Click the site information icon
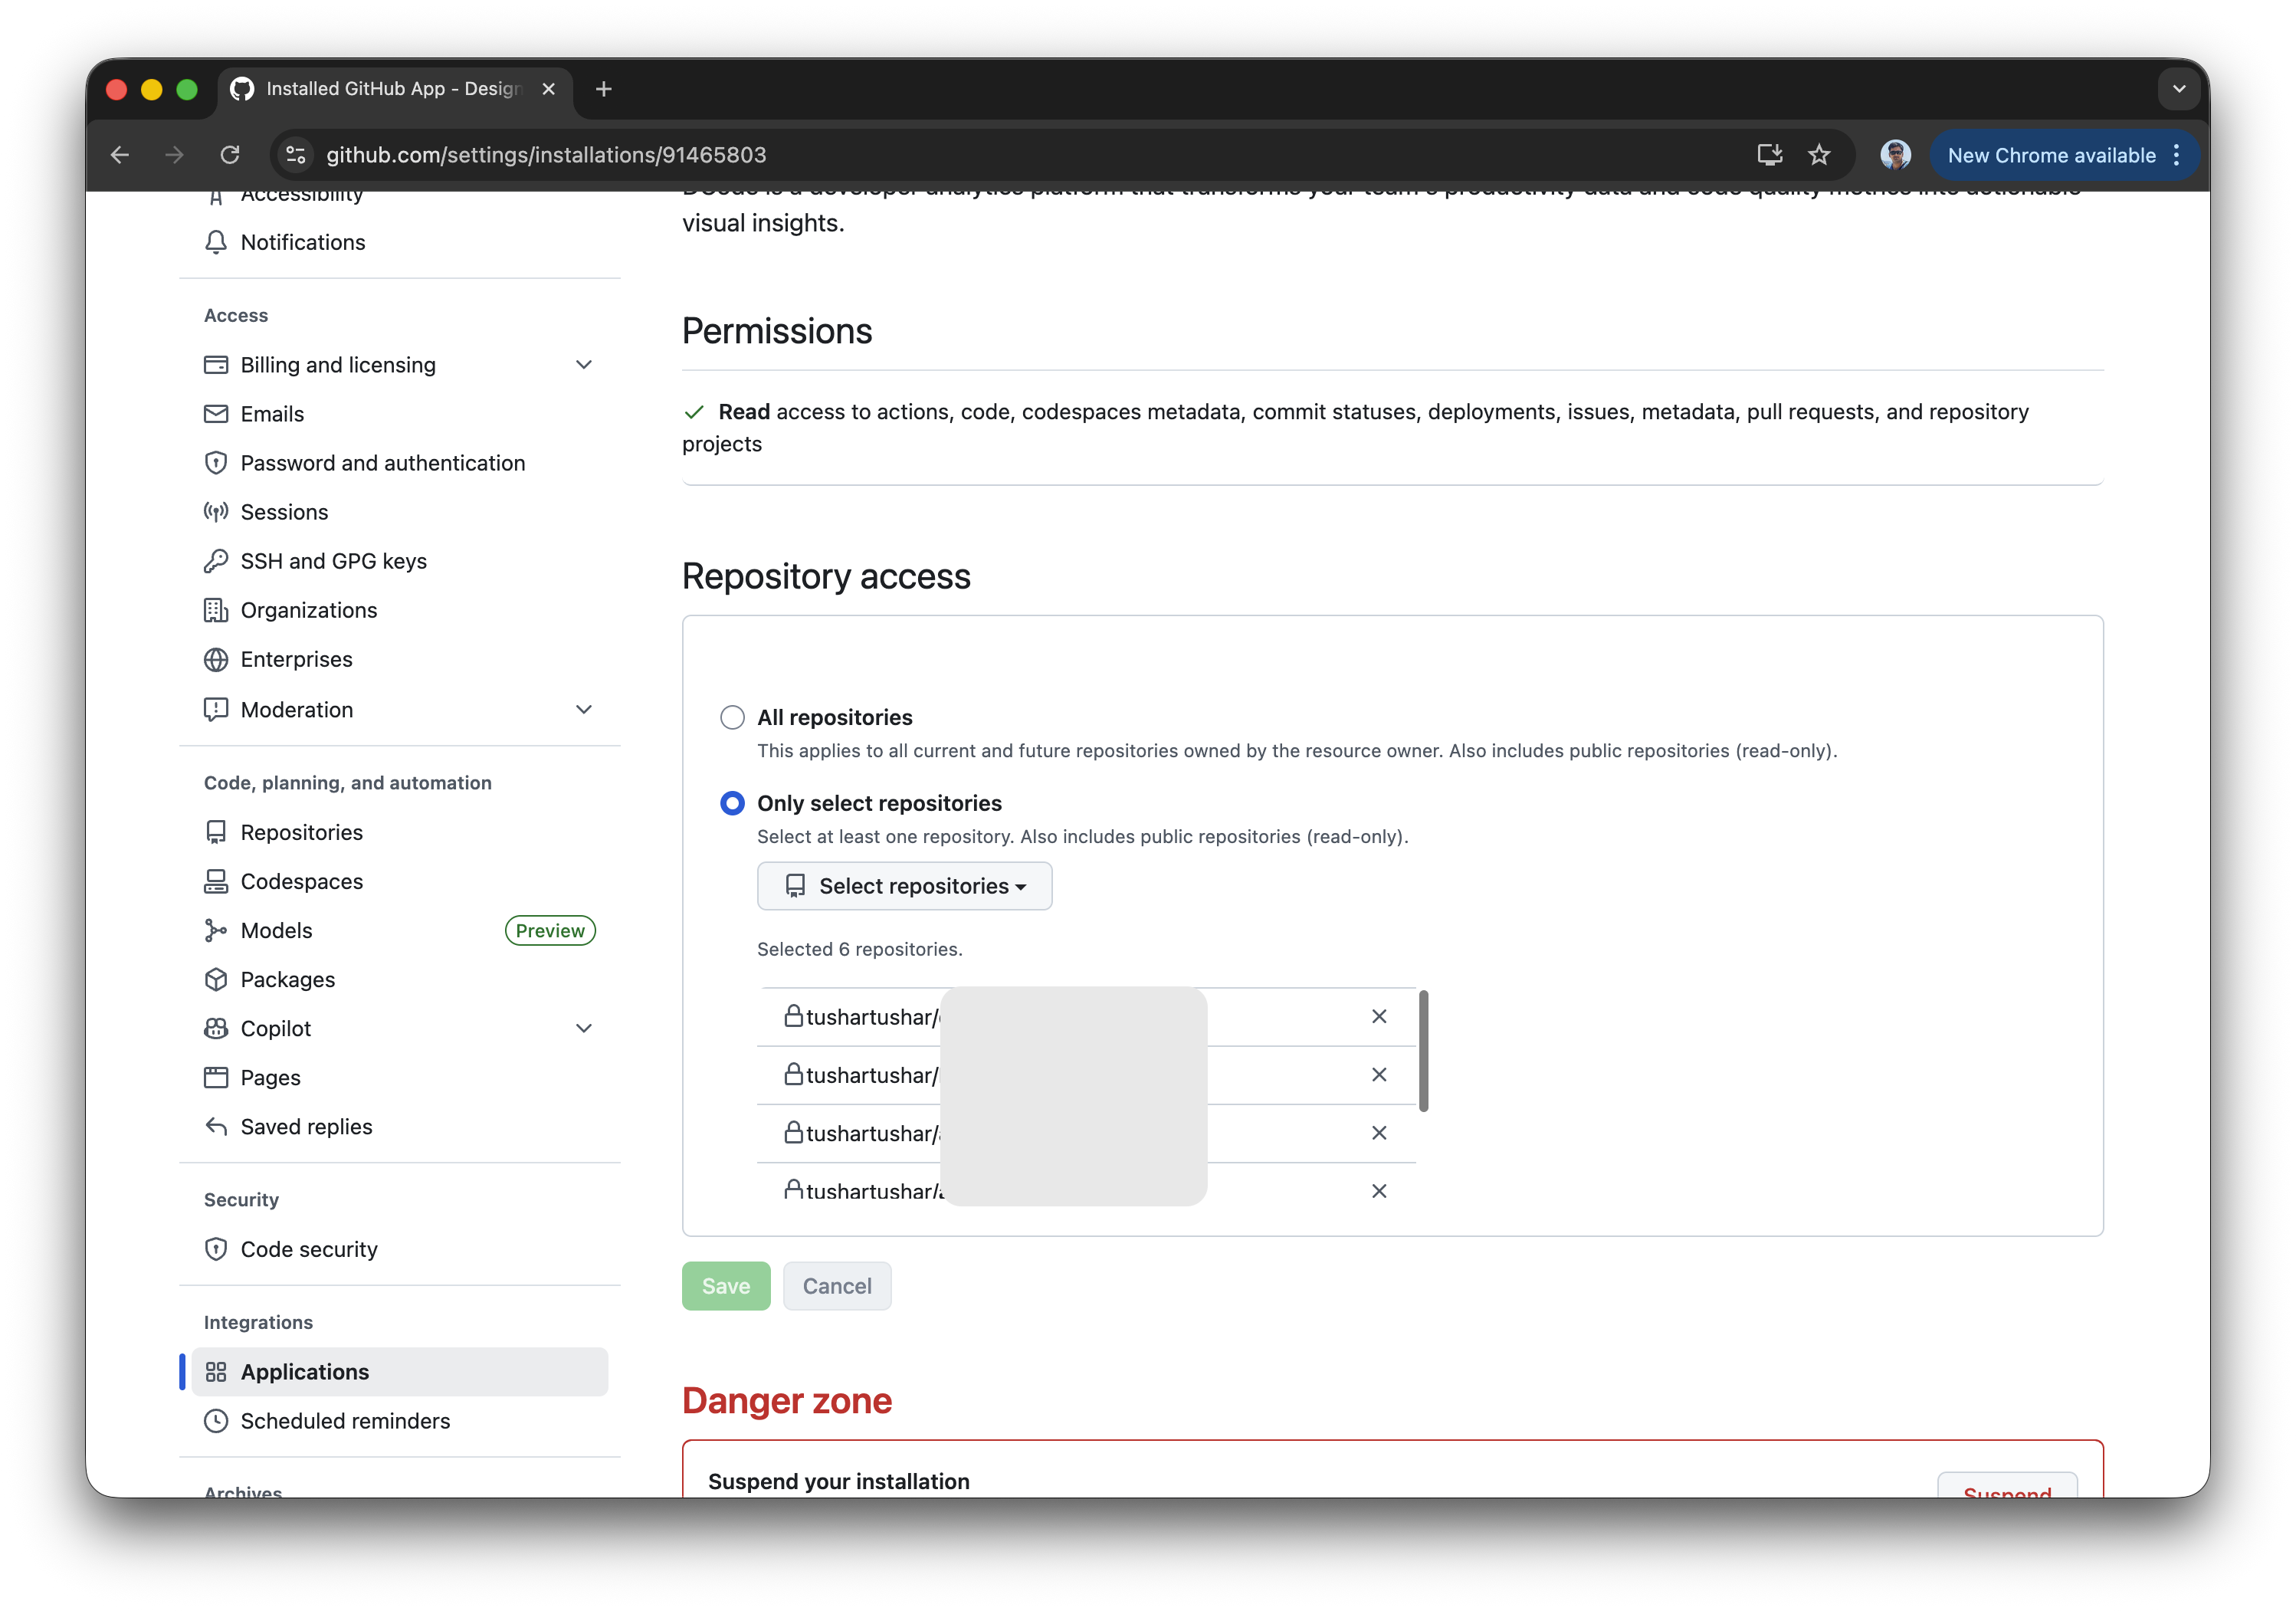2296x1611 pixels. tap(296, 155)
